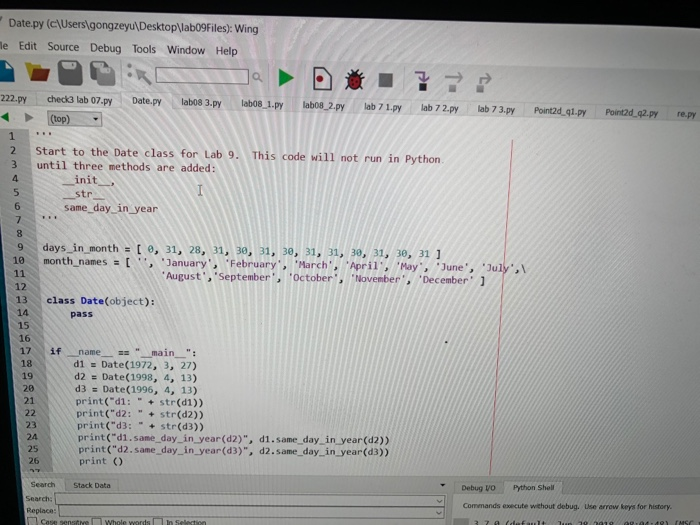The image size is (700, 525).
Task: Switch to lab08_2.py tab
Action: (x=323, y=105)
